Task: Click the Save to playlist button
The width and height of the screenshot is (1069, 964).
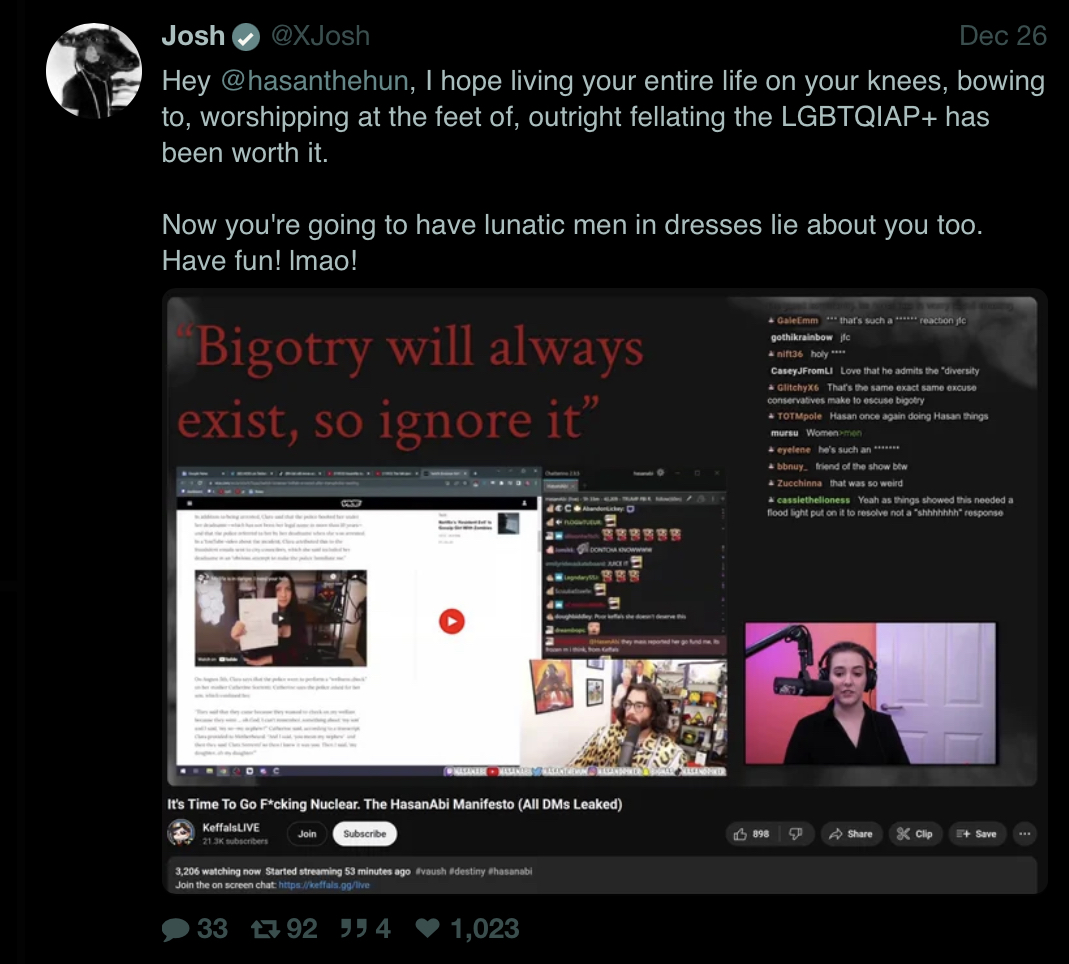Action: click(977, 834)
